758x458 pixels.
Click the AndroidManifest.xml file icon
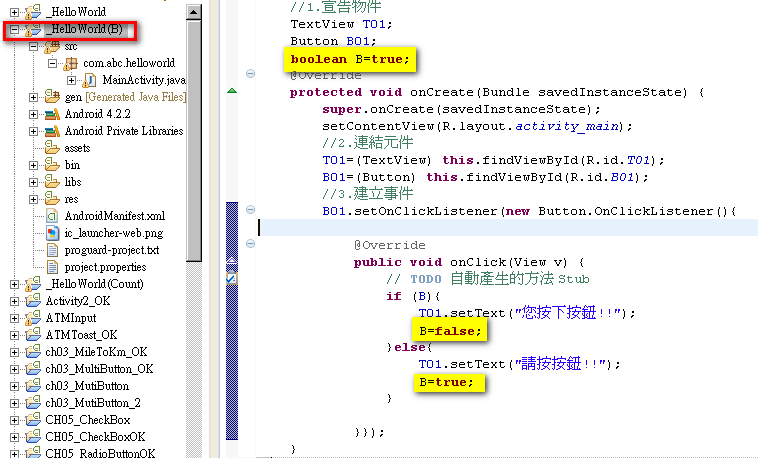52,216
